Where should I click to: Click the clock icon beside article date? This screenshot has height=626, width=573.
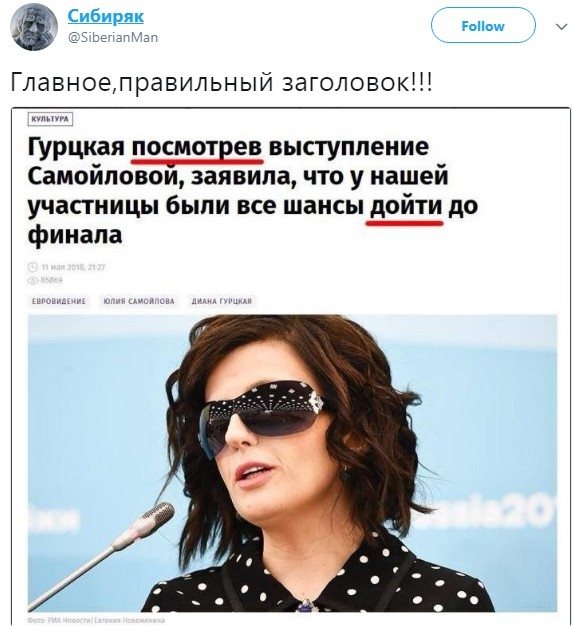pyautogui.click(x=33, y=267)
